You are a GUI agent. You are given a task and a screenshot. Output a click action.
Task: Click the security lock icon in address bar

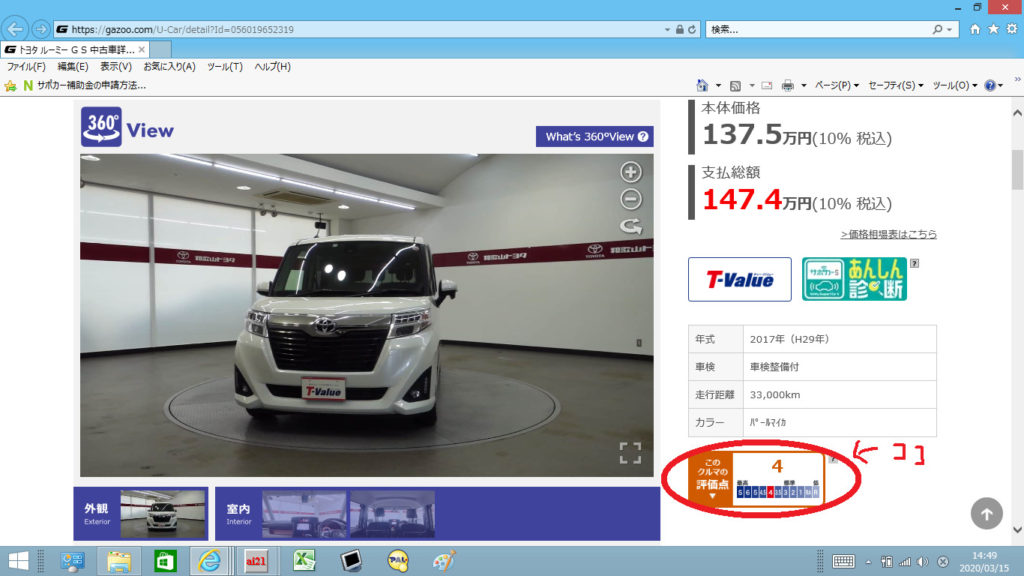[x=680, y=29]
